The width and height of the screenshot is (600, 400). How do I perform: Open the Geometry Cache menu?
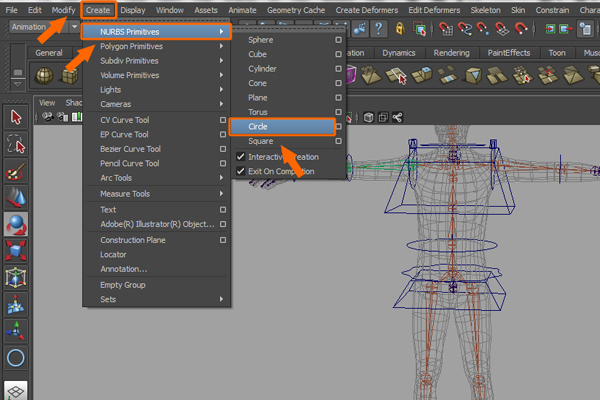[x=296, y=10]
